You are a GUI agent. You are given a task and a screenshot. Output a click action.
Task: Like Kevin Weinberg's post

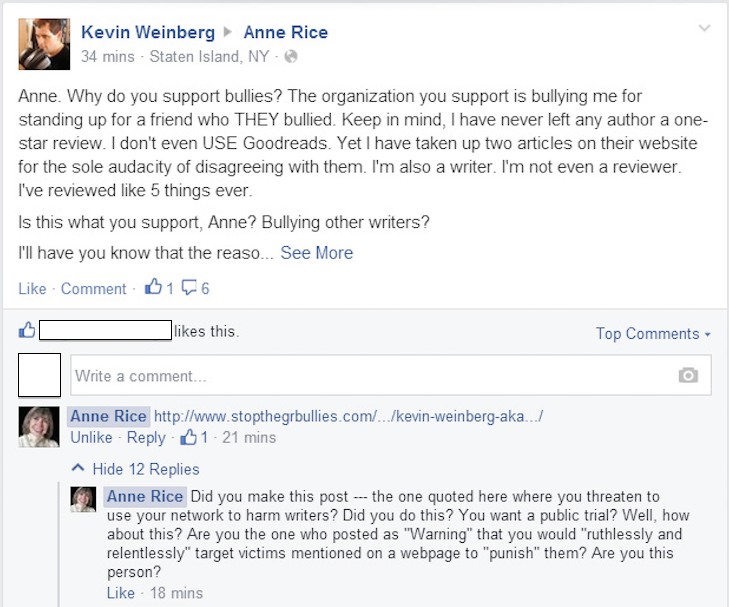(32, 289)
